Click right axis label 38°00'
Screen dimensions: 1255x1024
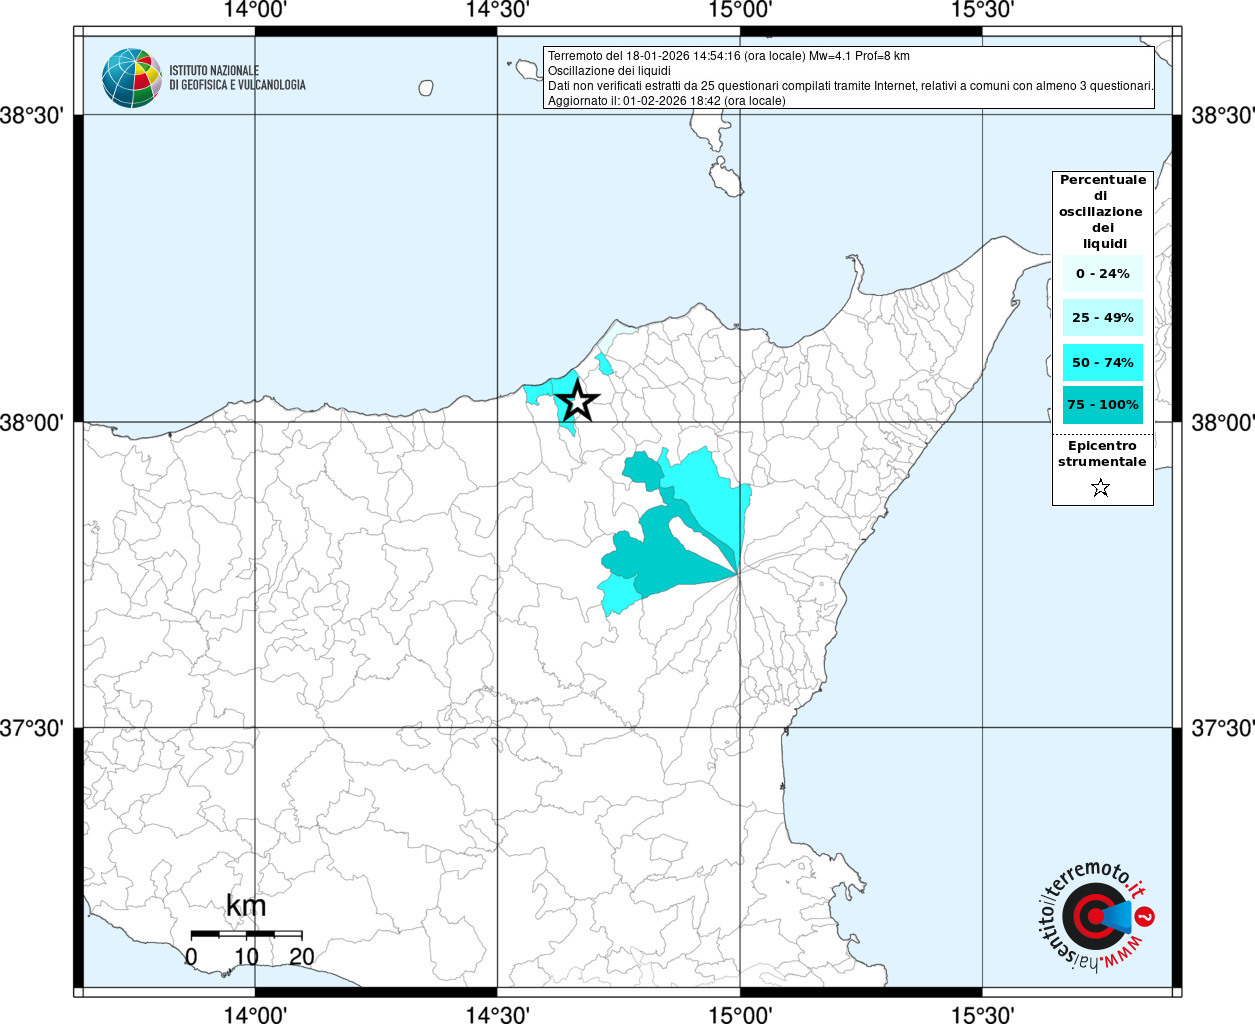click(x=1222, y=423)
